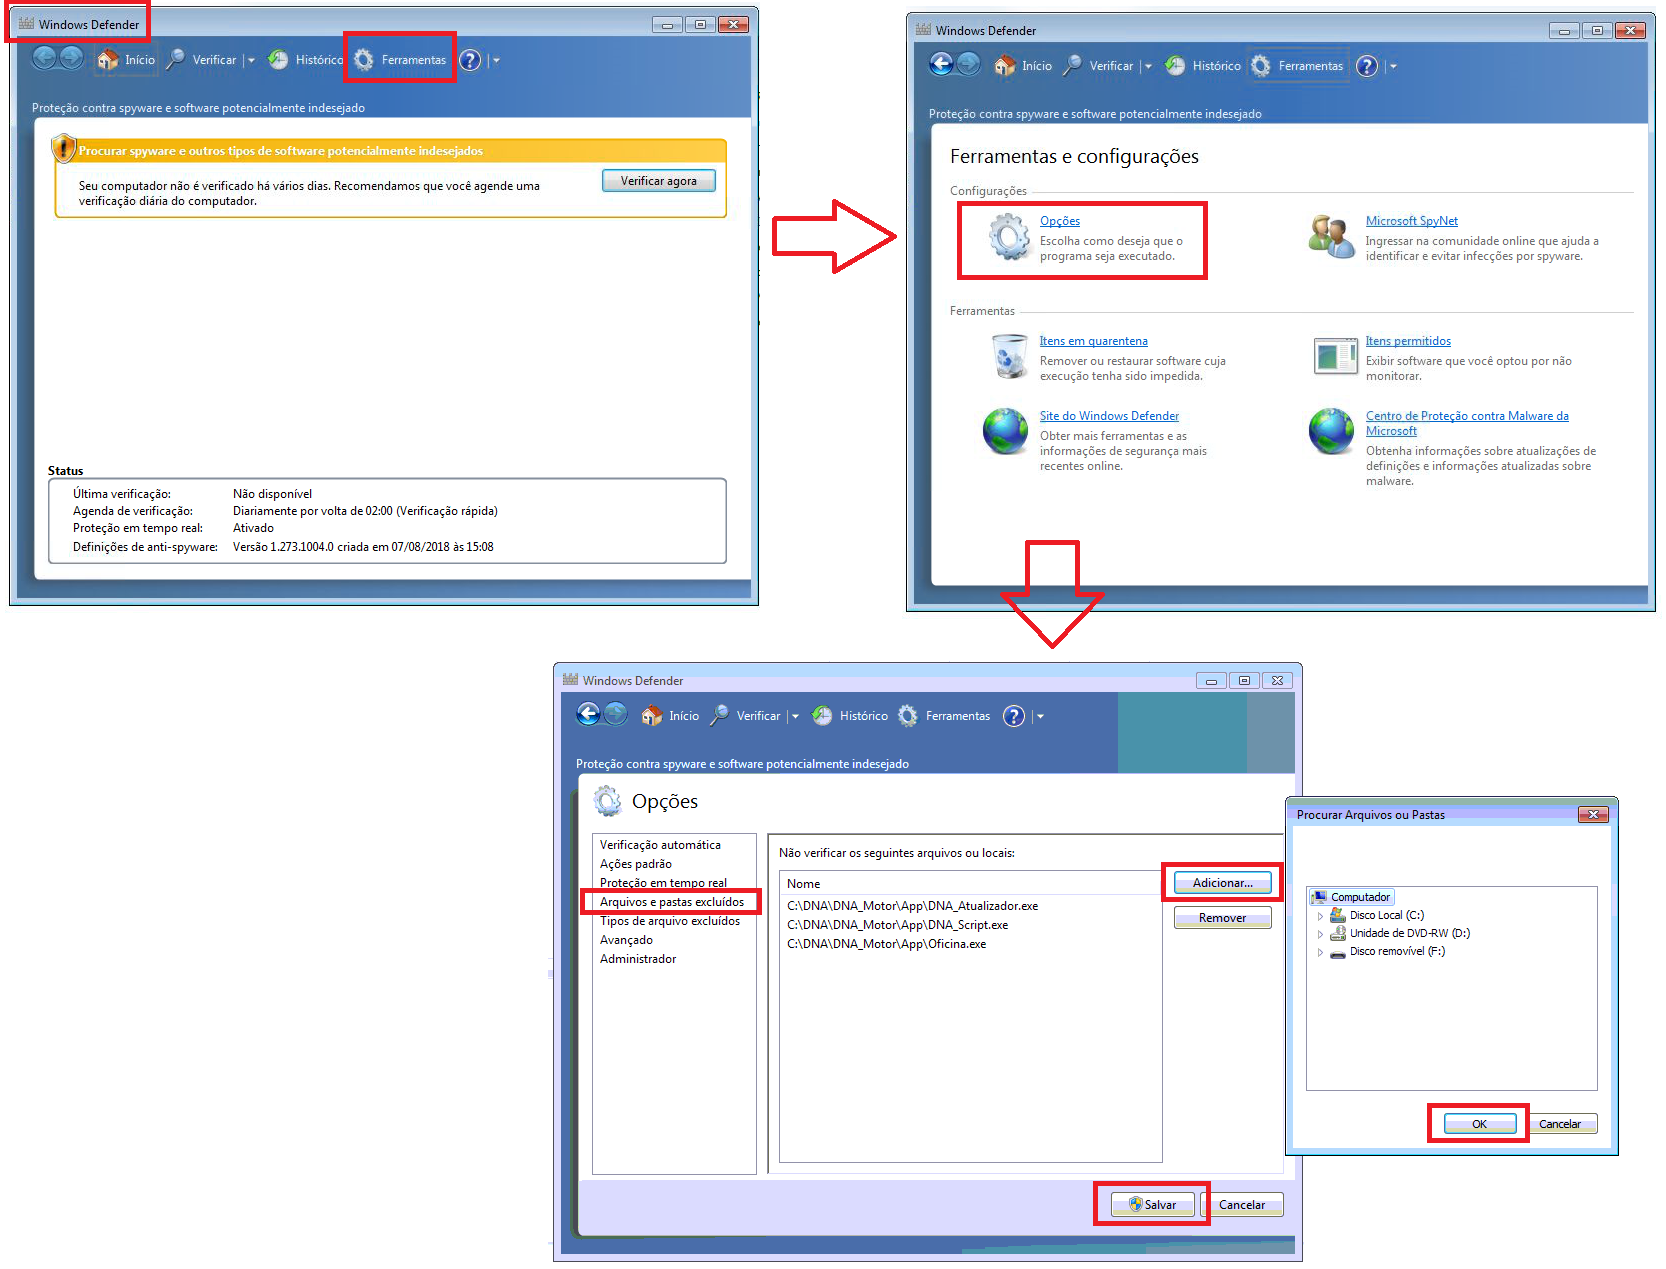Select Arquivos e pastas excluídos in the options list
Image resolution: width=1666 pixels, height=1269 pixels.
pos(671,902)
